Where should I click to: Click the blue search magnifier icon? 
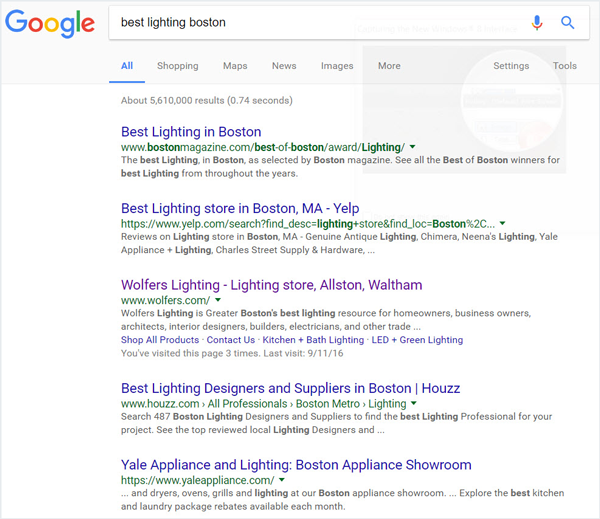click(x=567, y=23)
